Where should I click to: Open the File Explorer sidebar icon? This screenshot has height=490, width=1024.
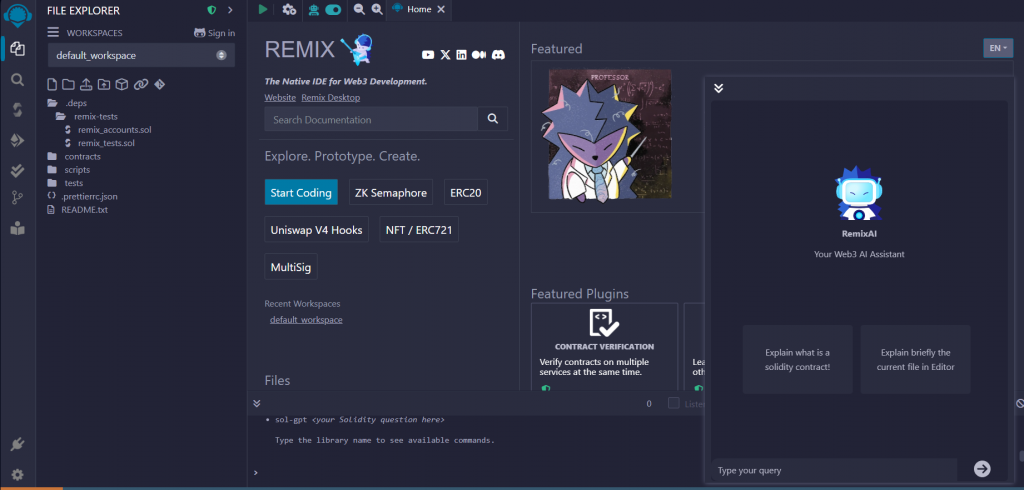[18, 48]
